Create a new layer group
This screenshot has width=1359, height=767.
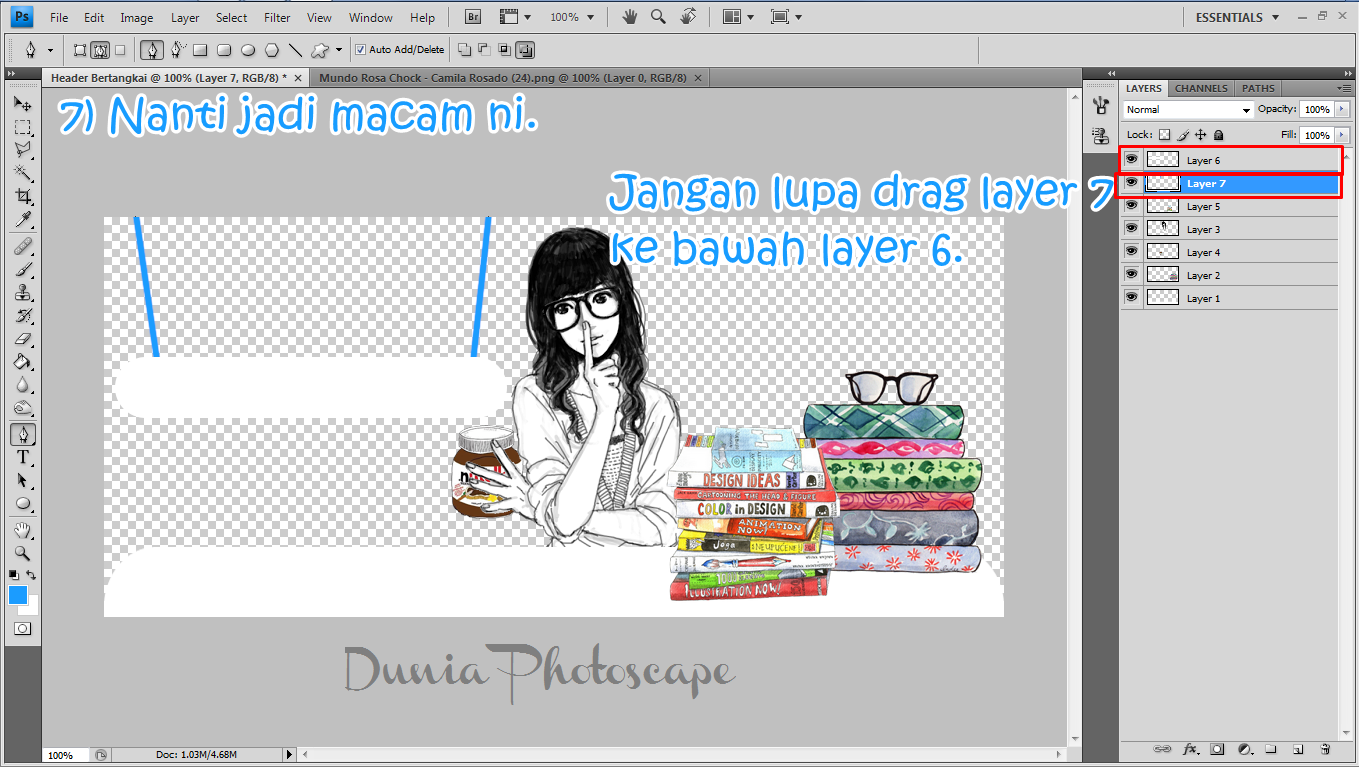1271,748
